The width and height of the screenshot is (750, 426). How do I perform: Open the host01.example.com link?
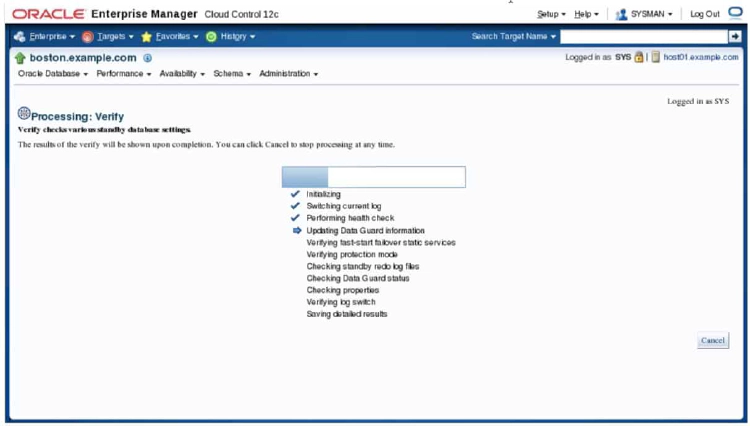coord(701,57)
